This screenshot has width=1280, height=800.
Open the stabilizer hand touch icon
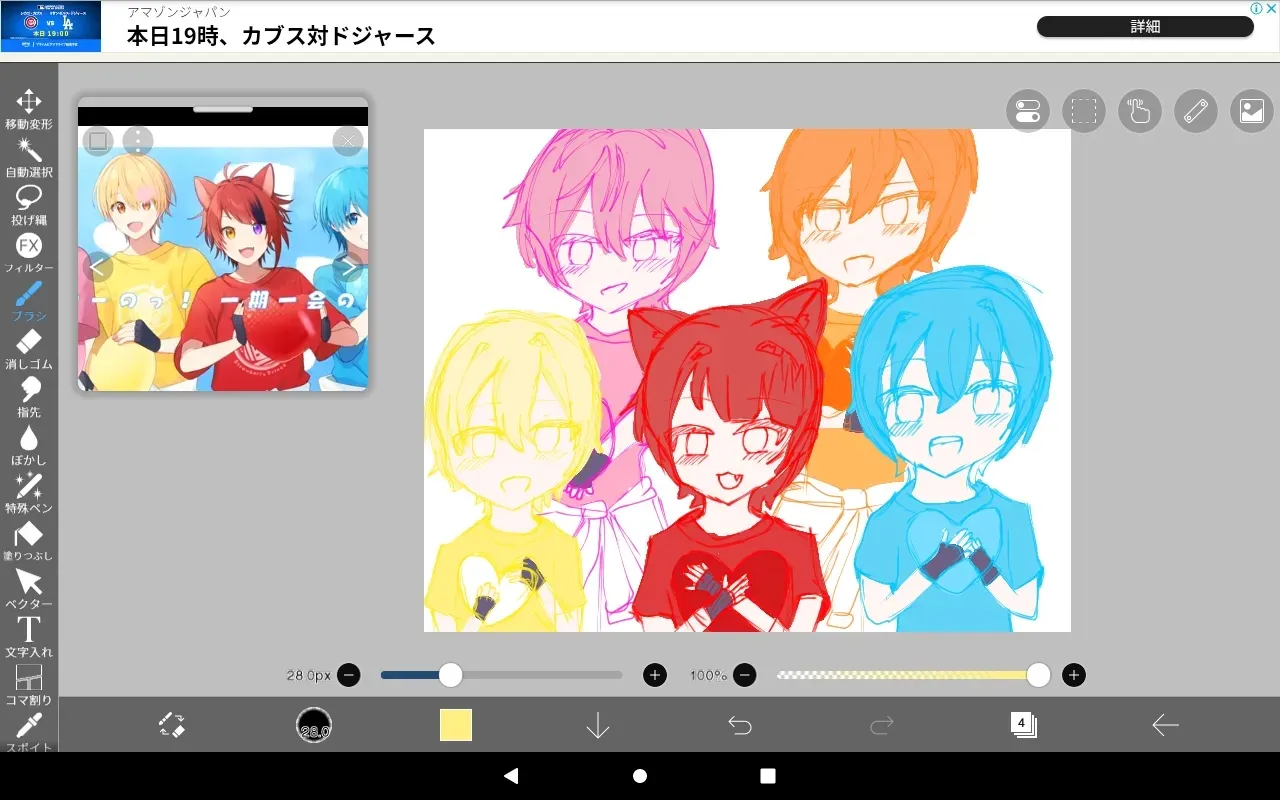click(x=1140, y=111)
